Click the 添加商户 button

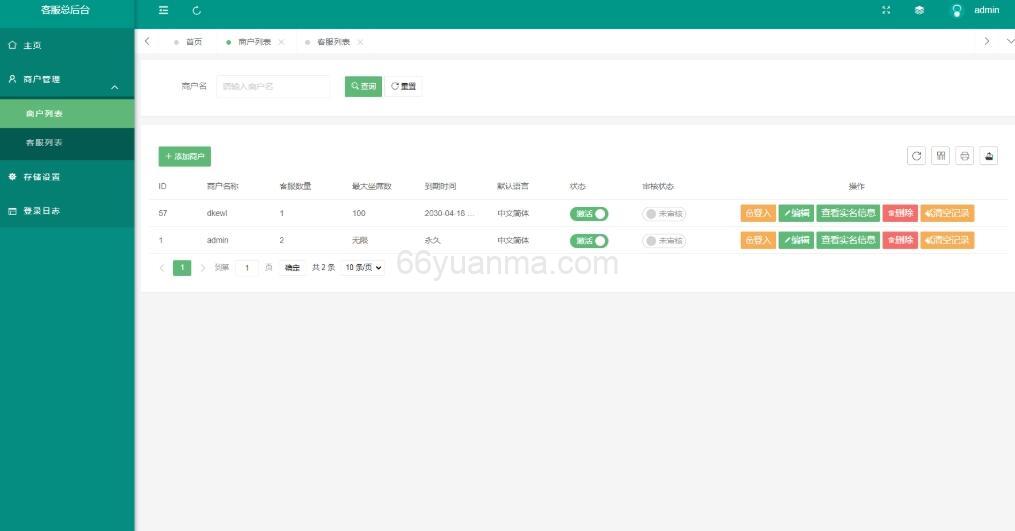[x=185, y=156]
